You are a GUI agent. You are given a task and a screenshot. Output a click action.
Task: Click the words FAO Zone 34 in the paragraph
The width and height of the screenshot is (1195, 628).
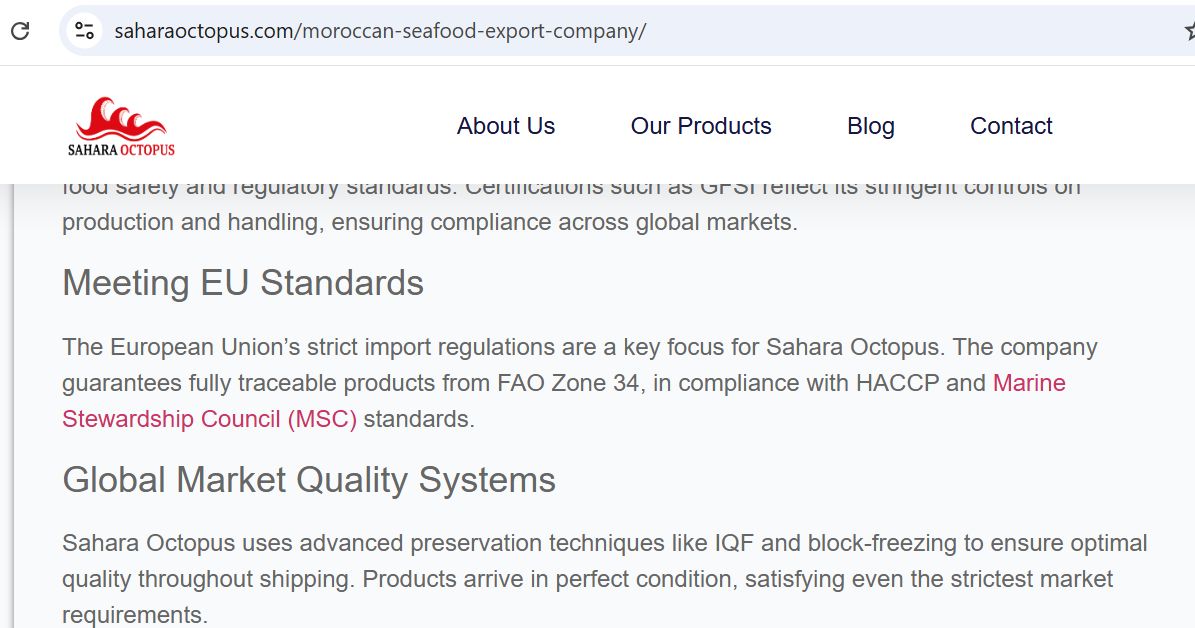(x=568, y=383)
